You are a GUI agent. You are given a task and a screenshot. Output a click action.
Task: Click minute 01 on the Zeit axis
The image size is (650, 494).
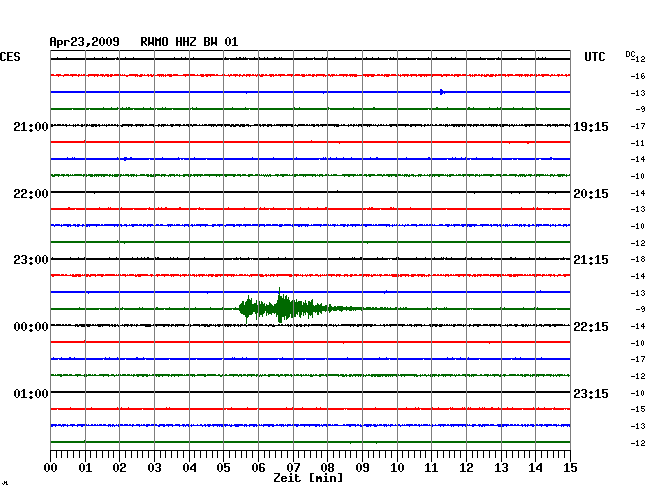click(85, 467)
